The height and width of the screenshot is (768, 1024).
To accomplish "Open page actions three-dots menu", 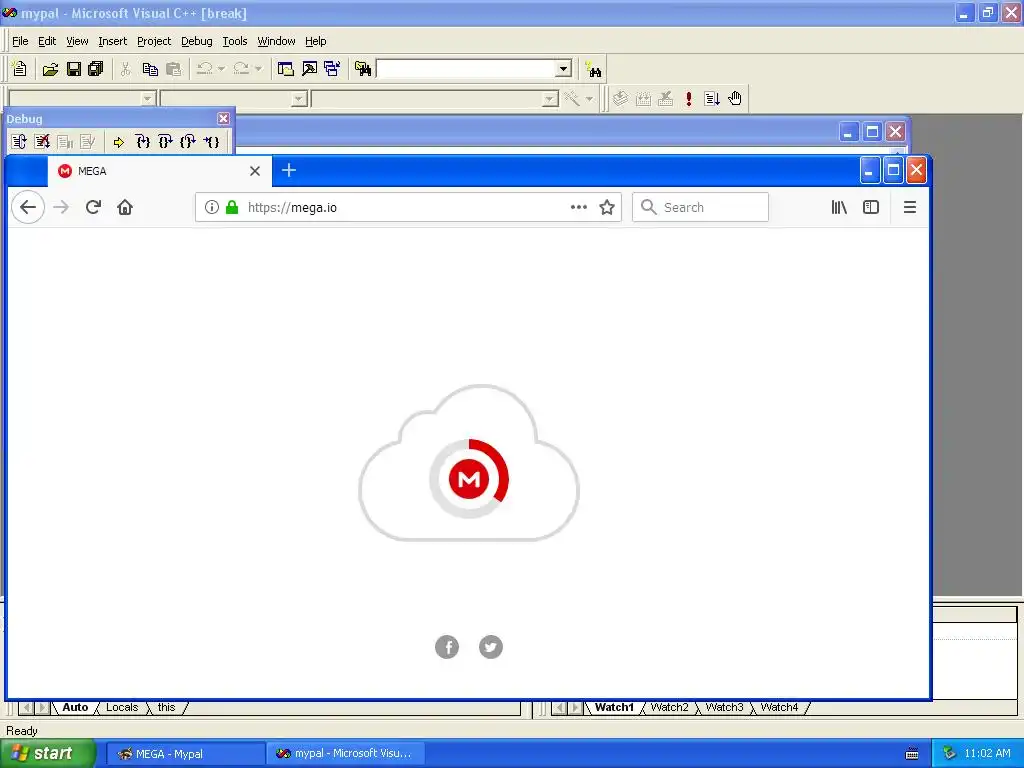I will click(x=579, y=207).
